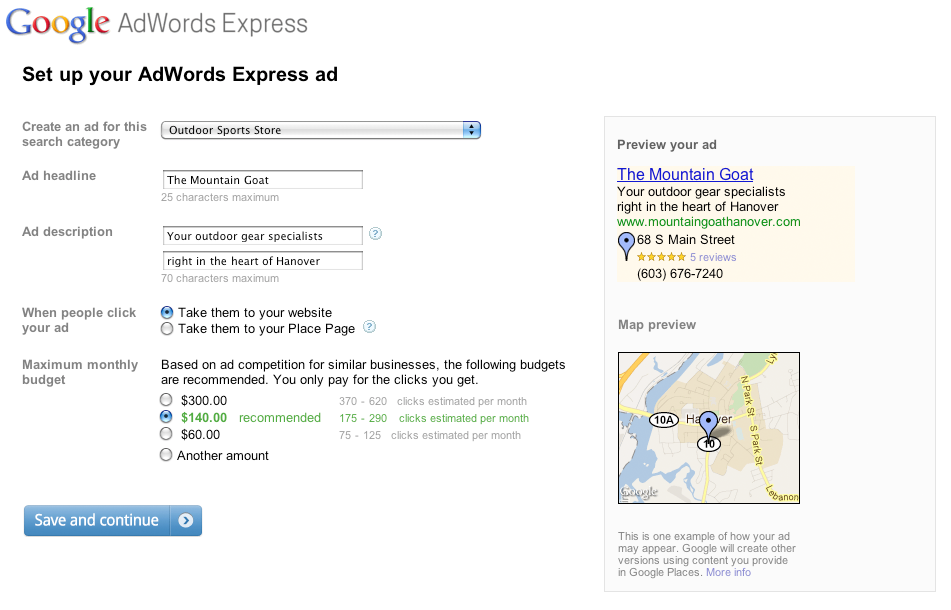
Task: Click the 10A route badge on the map
Action: point(664,420)
